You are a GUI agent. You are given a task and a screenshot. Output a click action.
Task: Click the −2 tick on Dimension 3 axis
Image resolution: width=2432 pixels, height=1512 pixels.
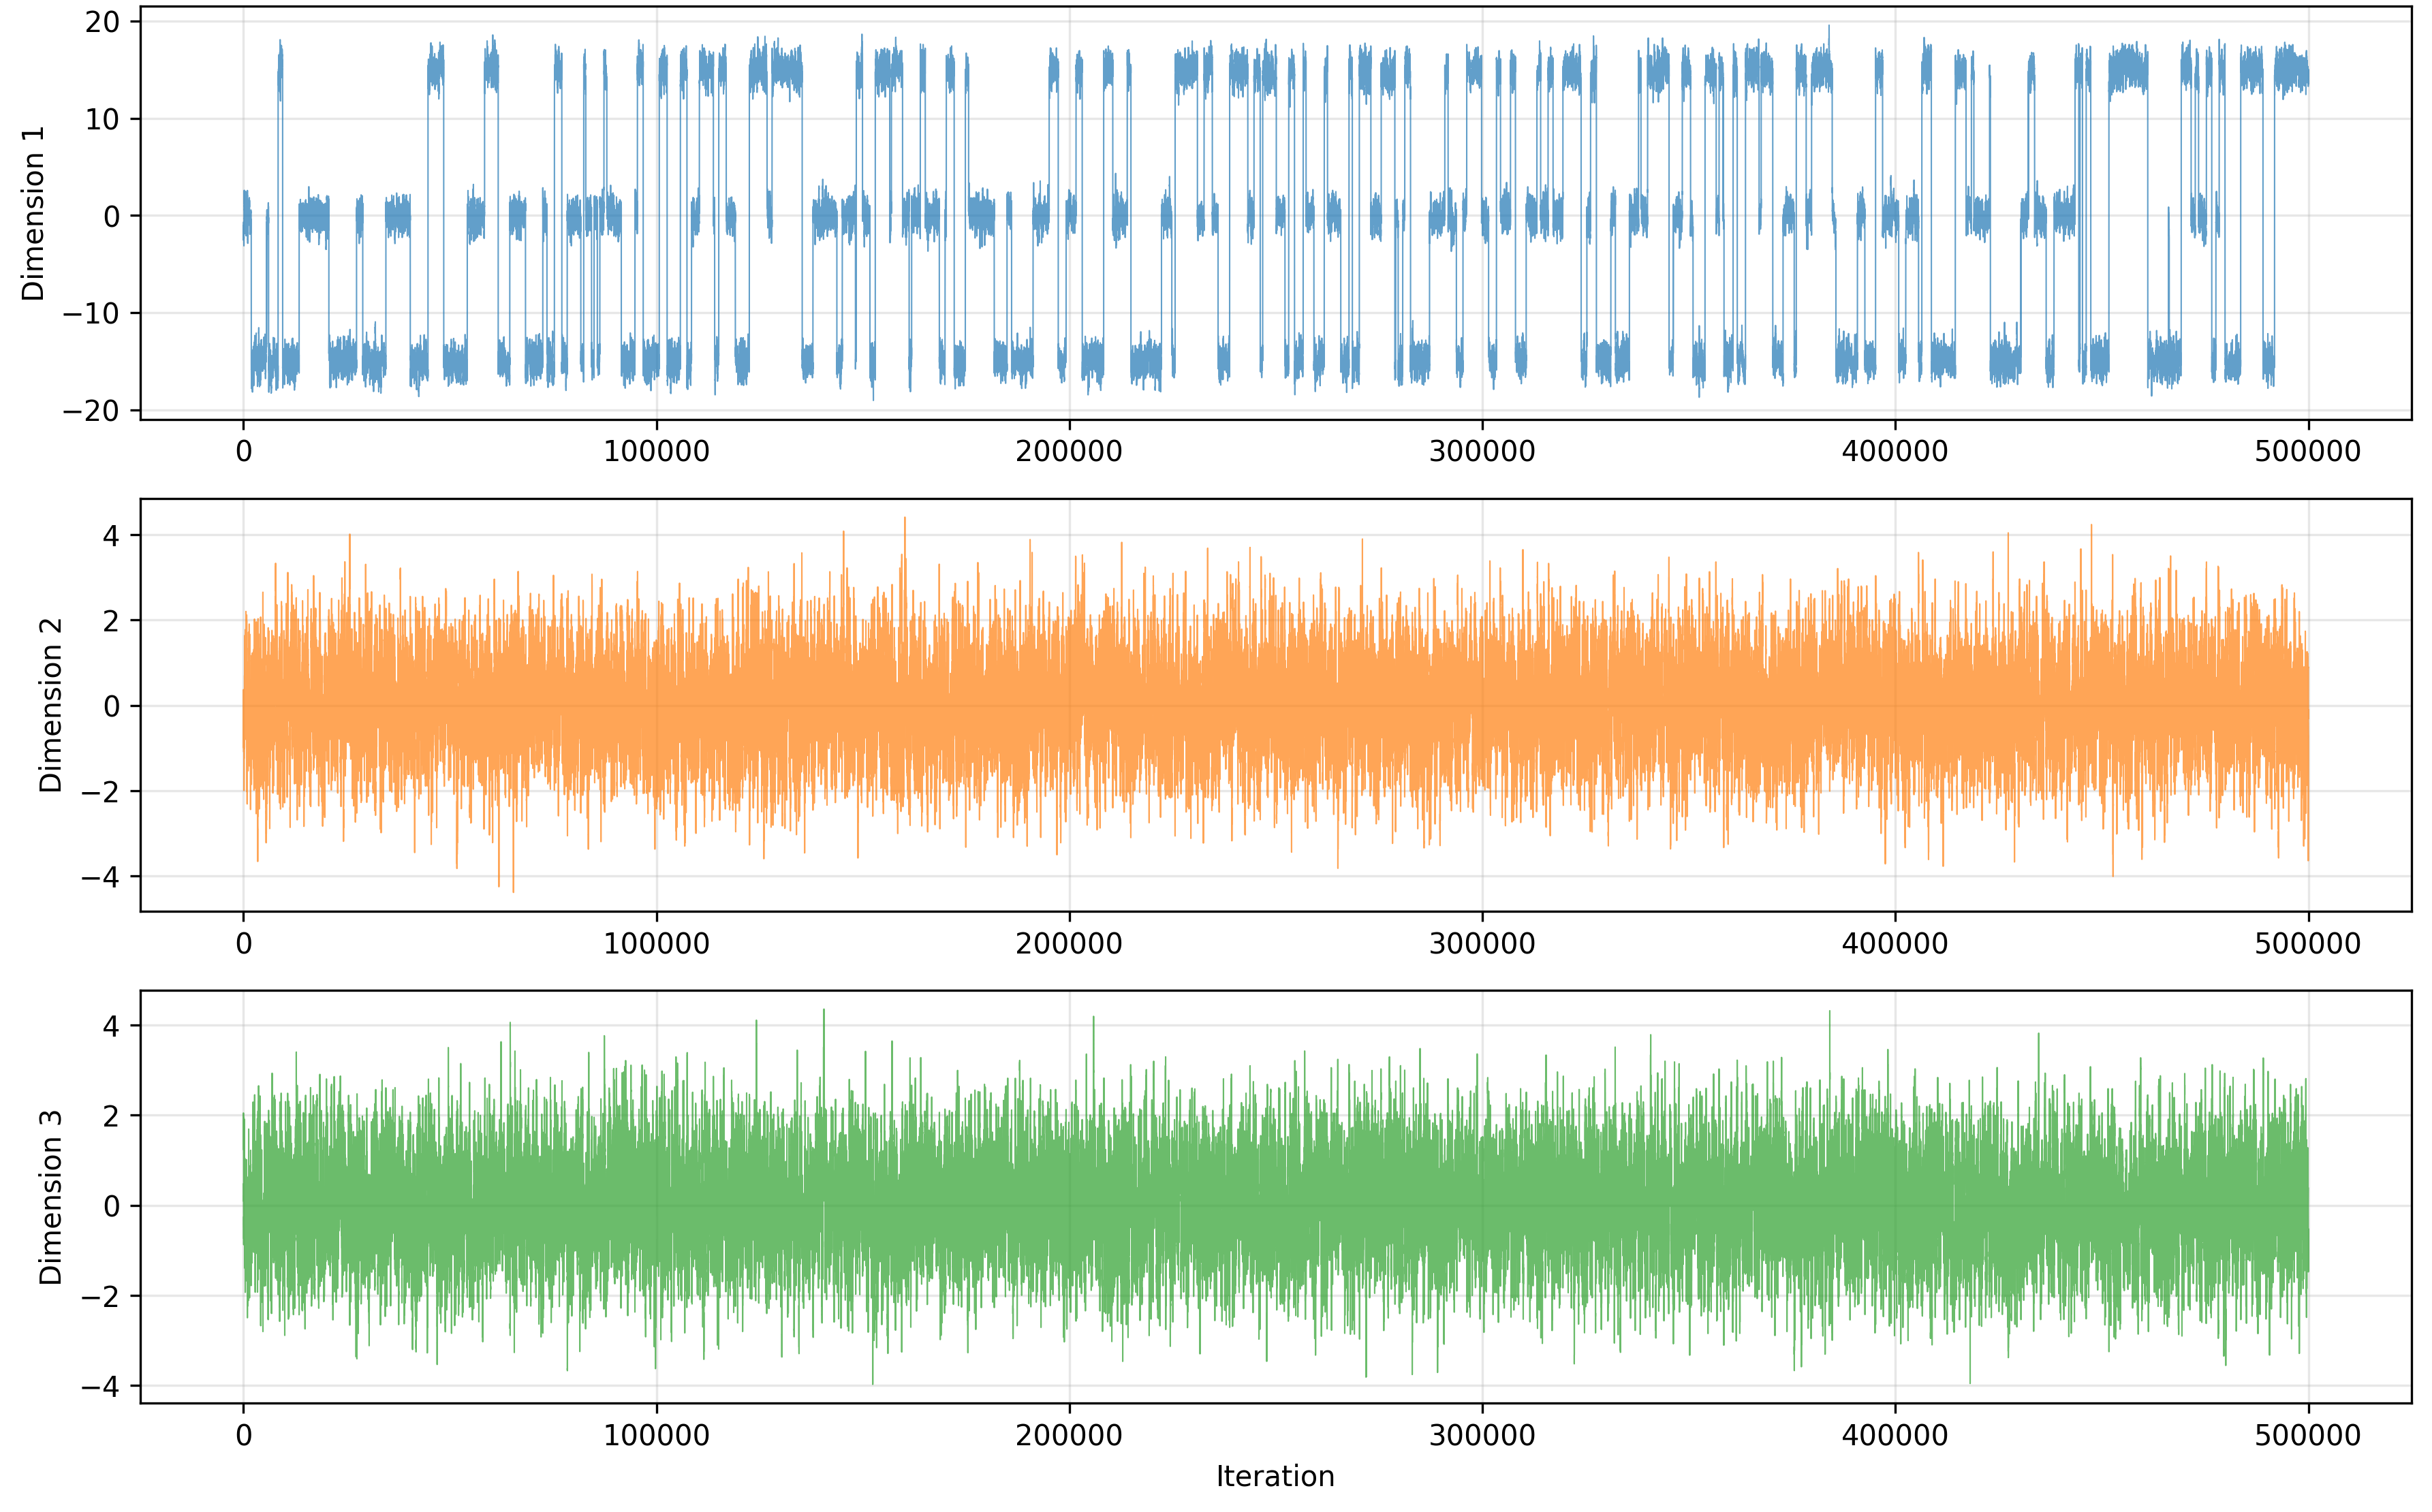[99, 1297]
